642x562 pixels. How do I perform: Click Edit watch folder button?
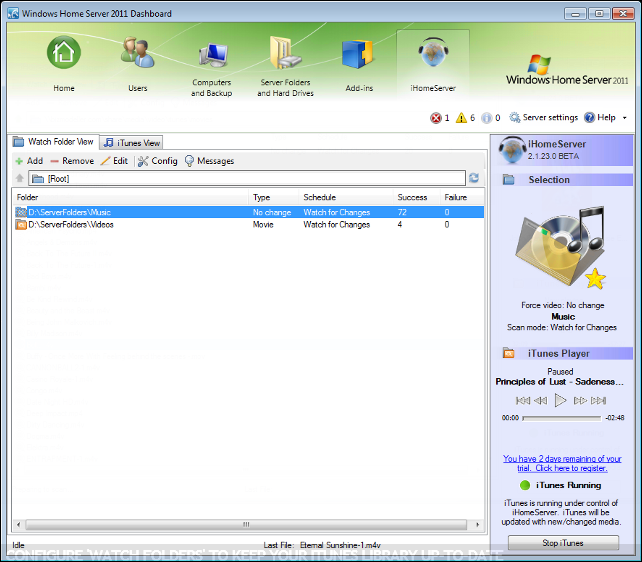point(115,161)
